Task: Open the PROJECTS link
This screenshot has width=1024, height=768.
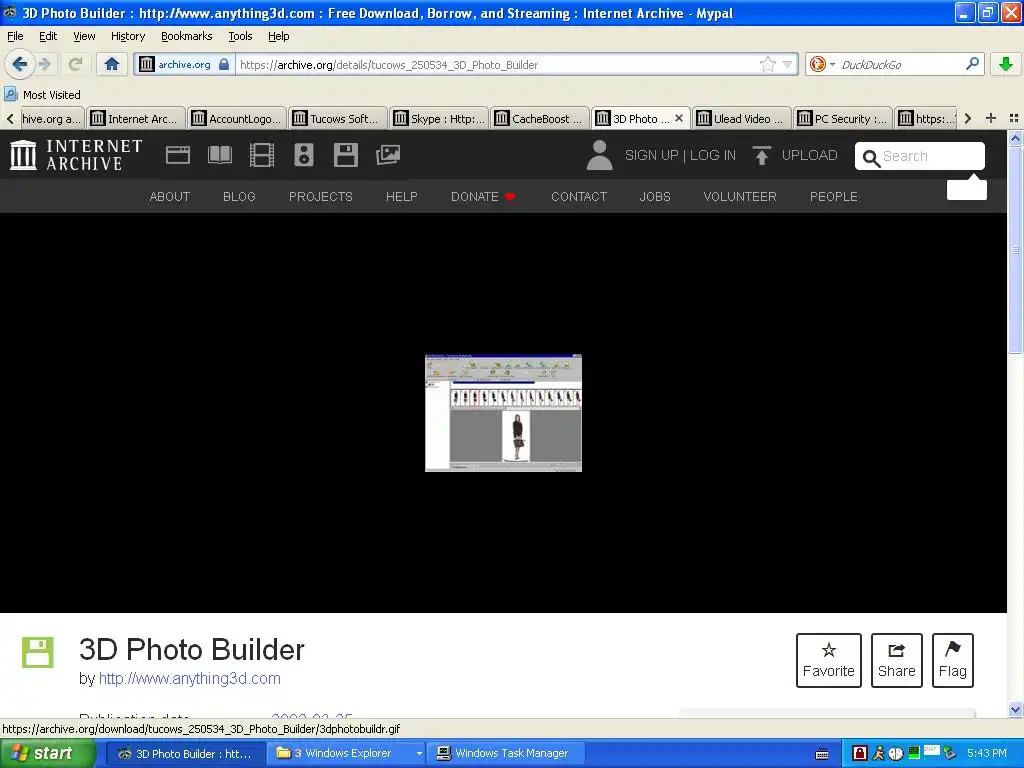Action: tap(321, 197)
